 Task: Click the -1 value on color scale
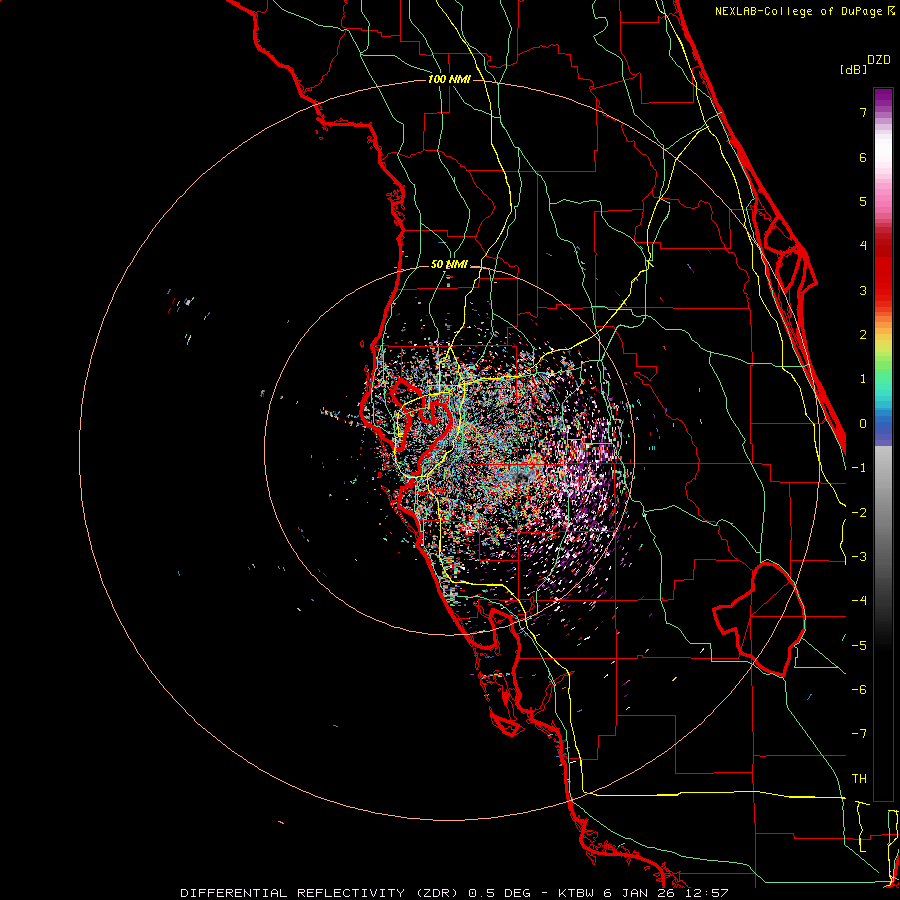(859, 468)
